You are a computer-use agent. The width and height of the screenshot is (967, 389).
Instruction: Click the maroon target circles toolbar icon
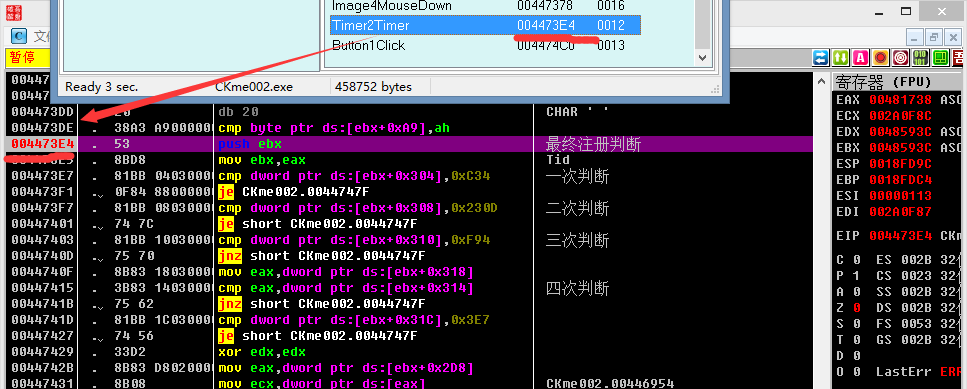coord(900,58)
